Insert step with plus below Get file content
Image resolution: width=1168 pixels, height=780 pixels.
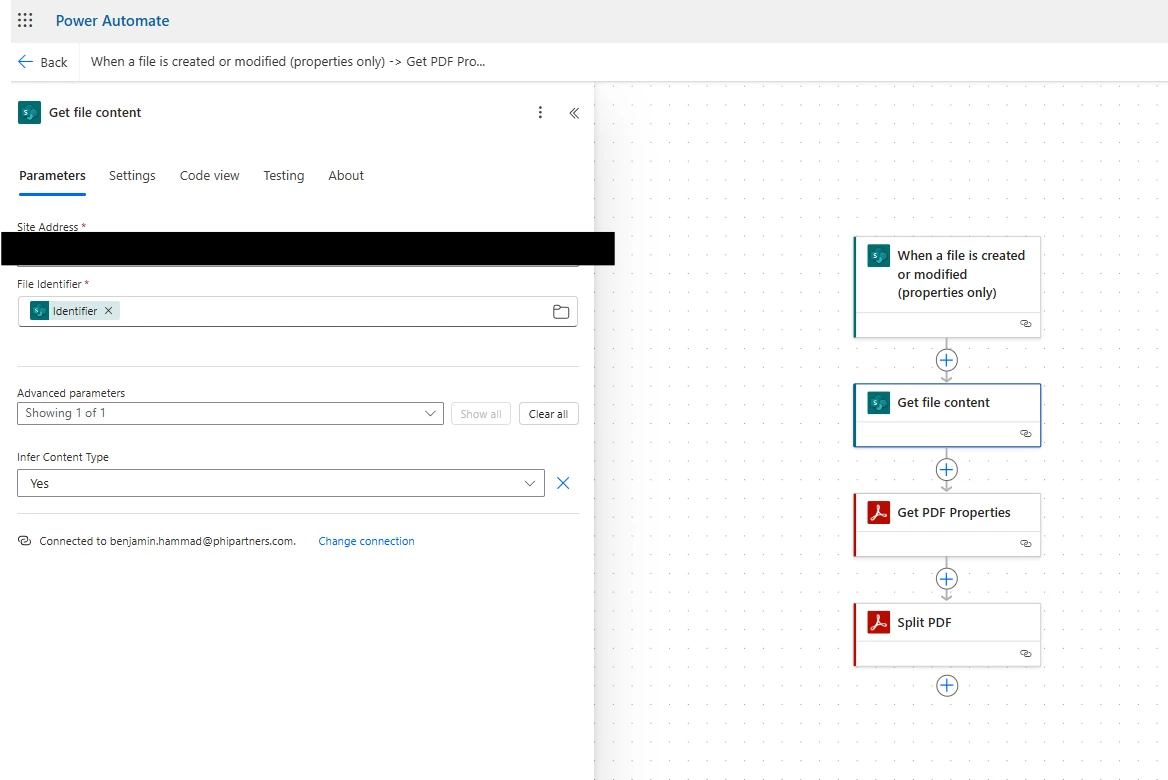click(947, 470)
